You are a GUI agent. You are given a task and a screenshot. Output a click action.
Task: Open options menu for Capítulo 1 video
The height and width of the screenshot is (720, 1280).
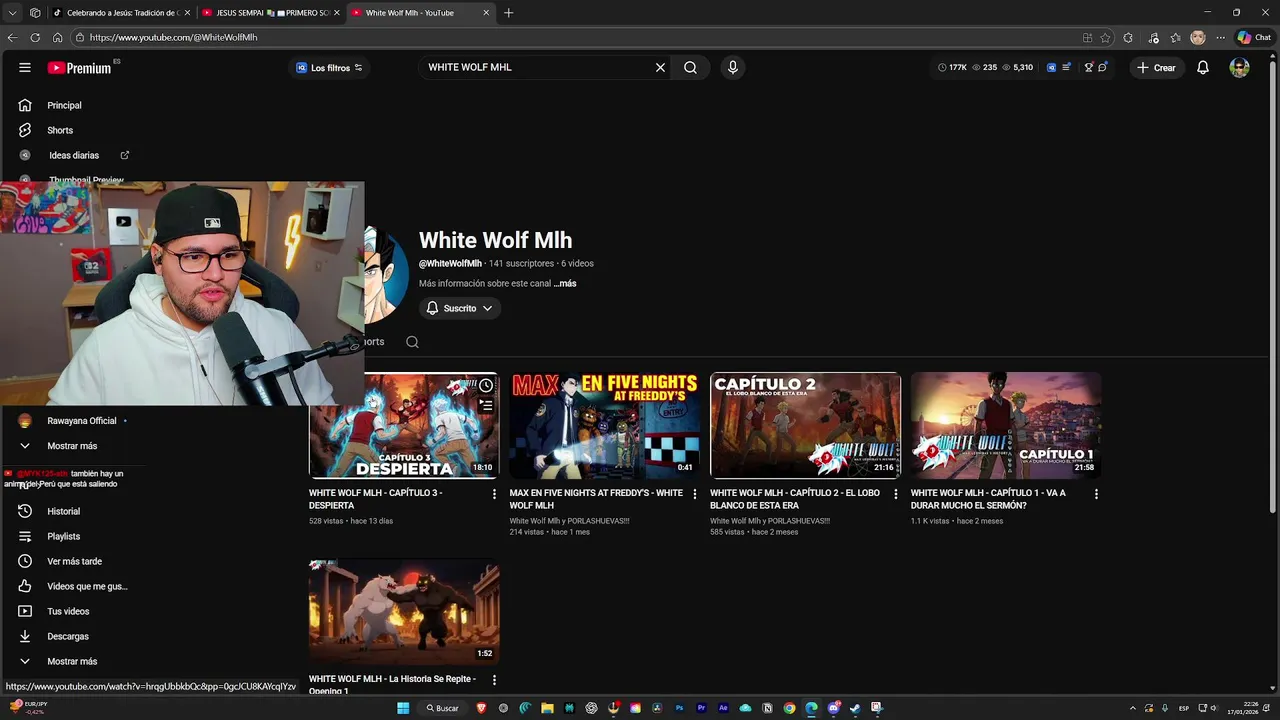[x=1096, y=494]
